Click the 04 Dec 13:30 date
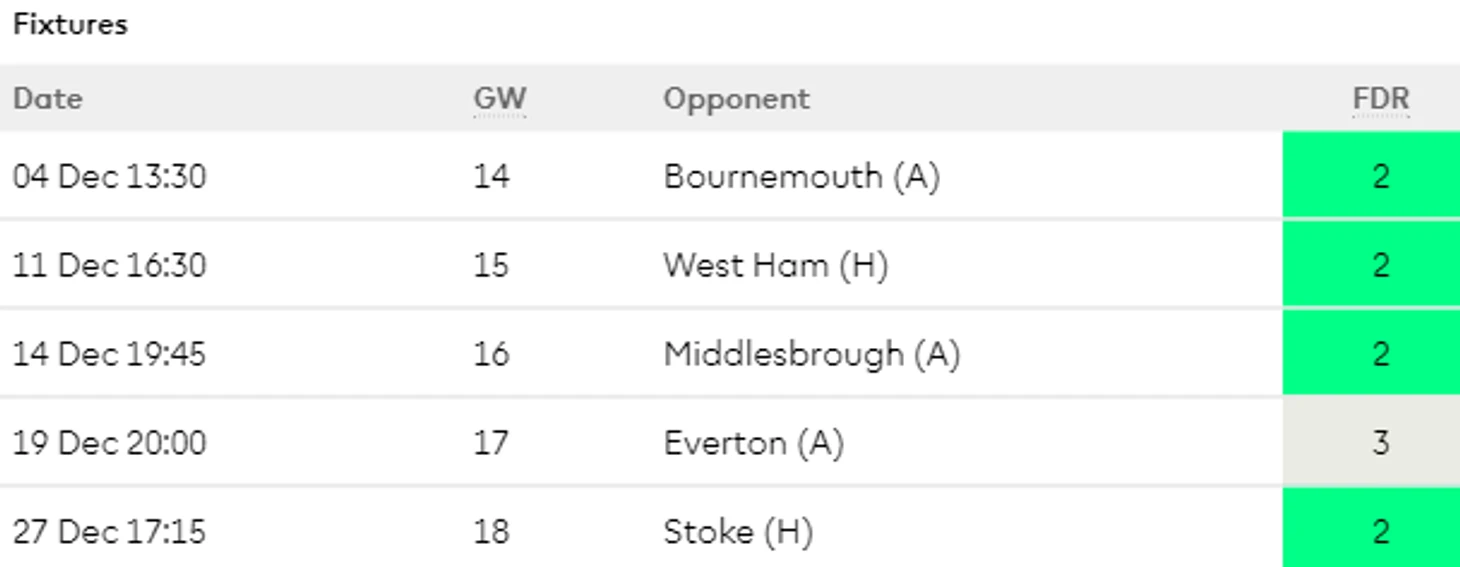 point(109,176)
